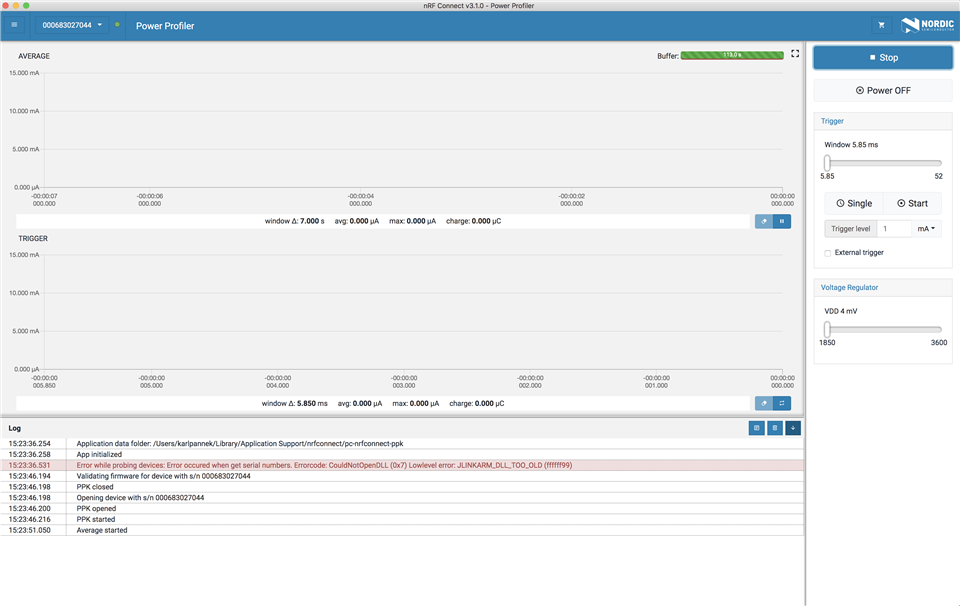Select the 'PPK closed' log row

pyautogui.click(x=402, y=487)
